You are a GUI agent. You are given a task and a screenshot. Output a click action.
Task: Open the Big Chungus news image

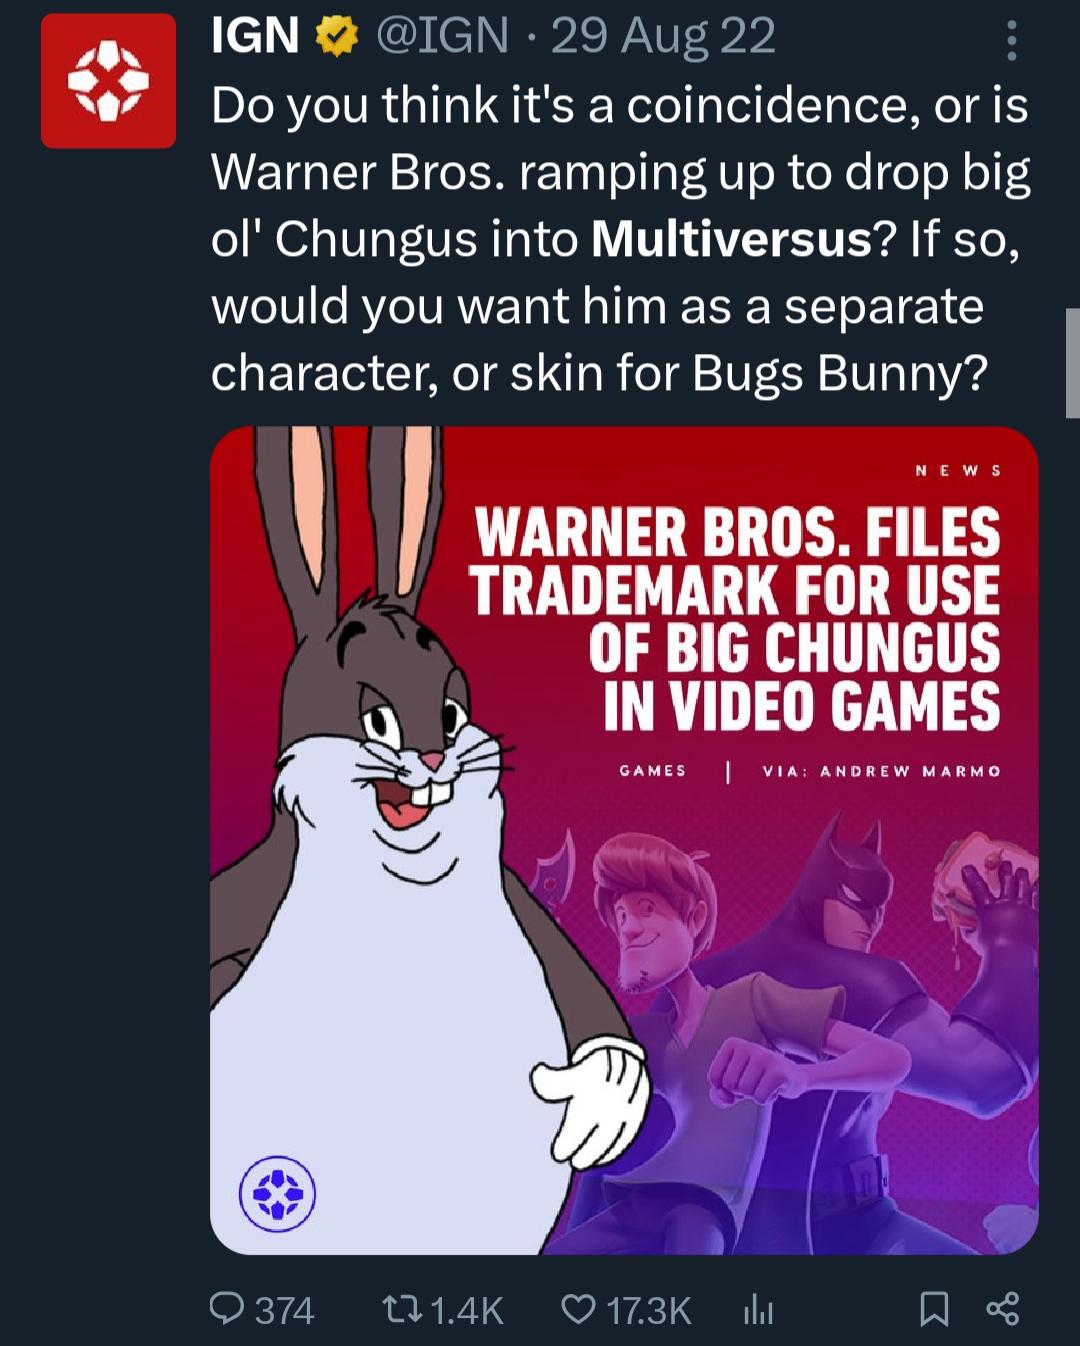pyautogui.click(x=624, y=840)
